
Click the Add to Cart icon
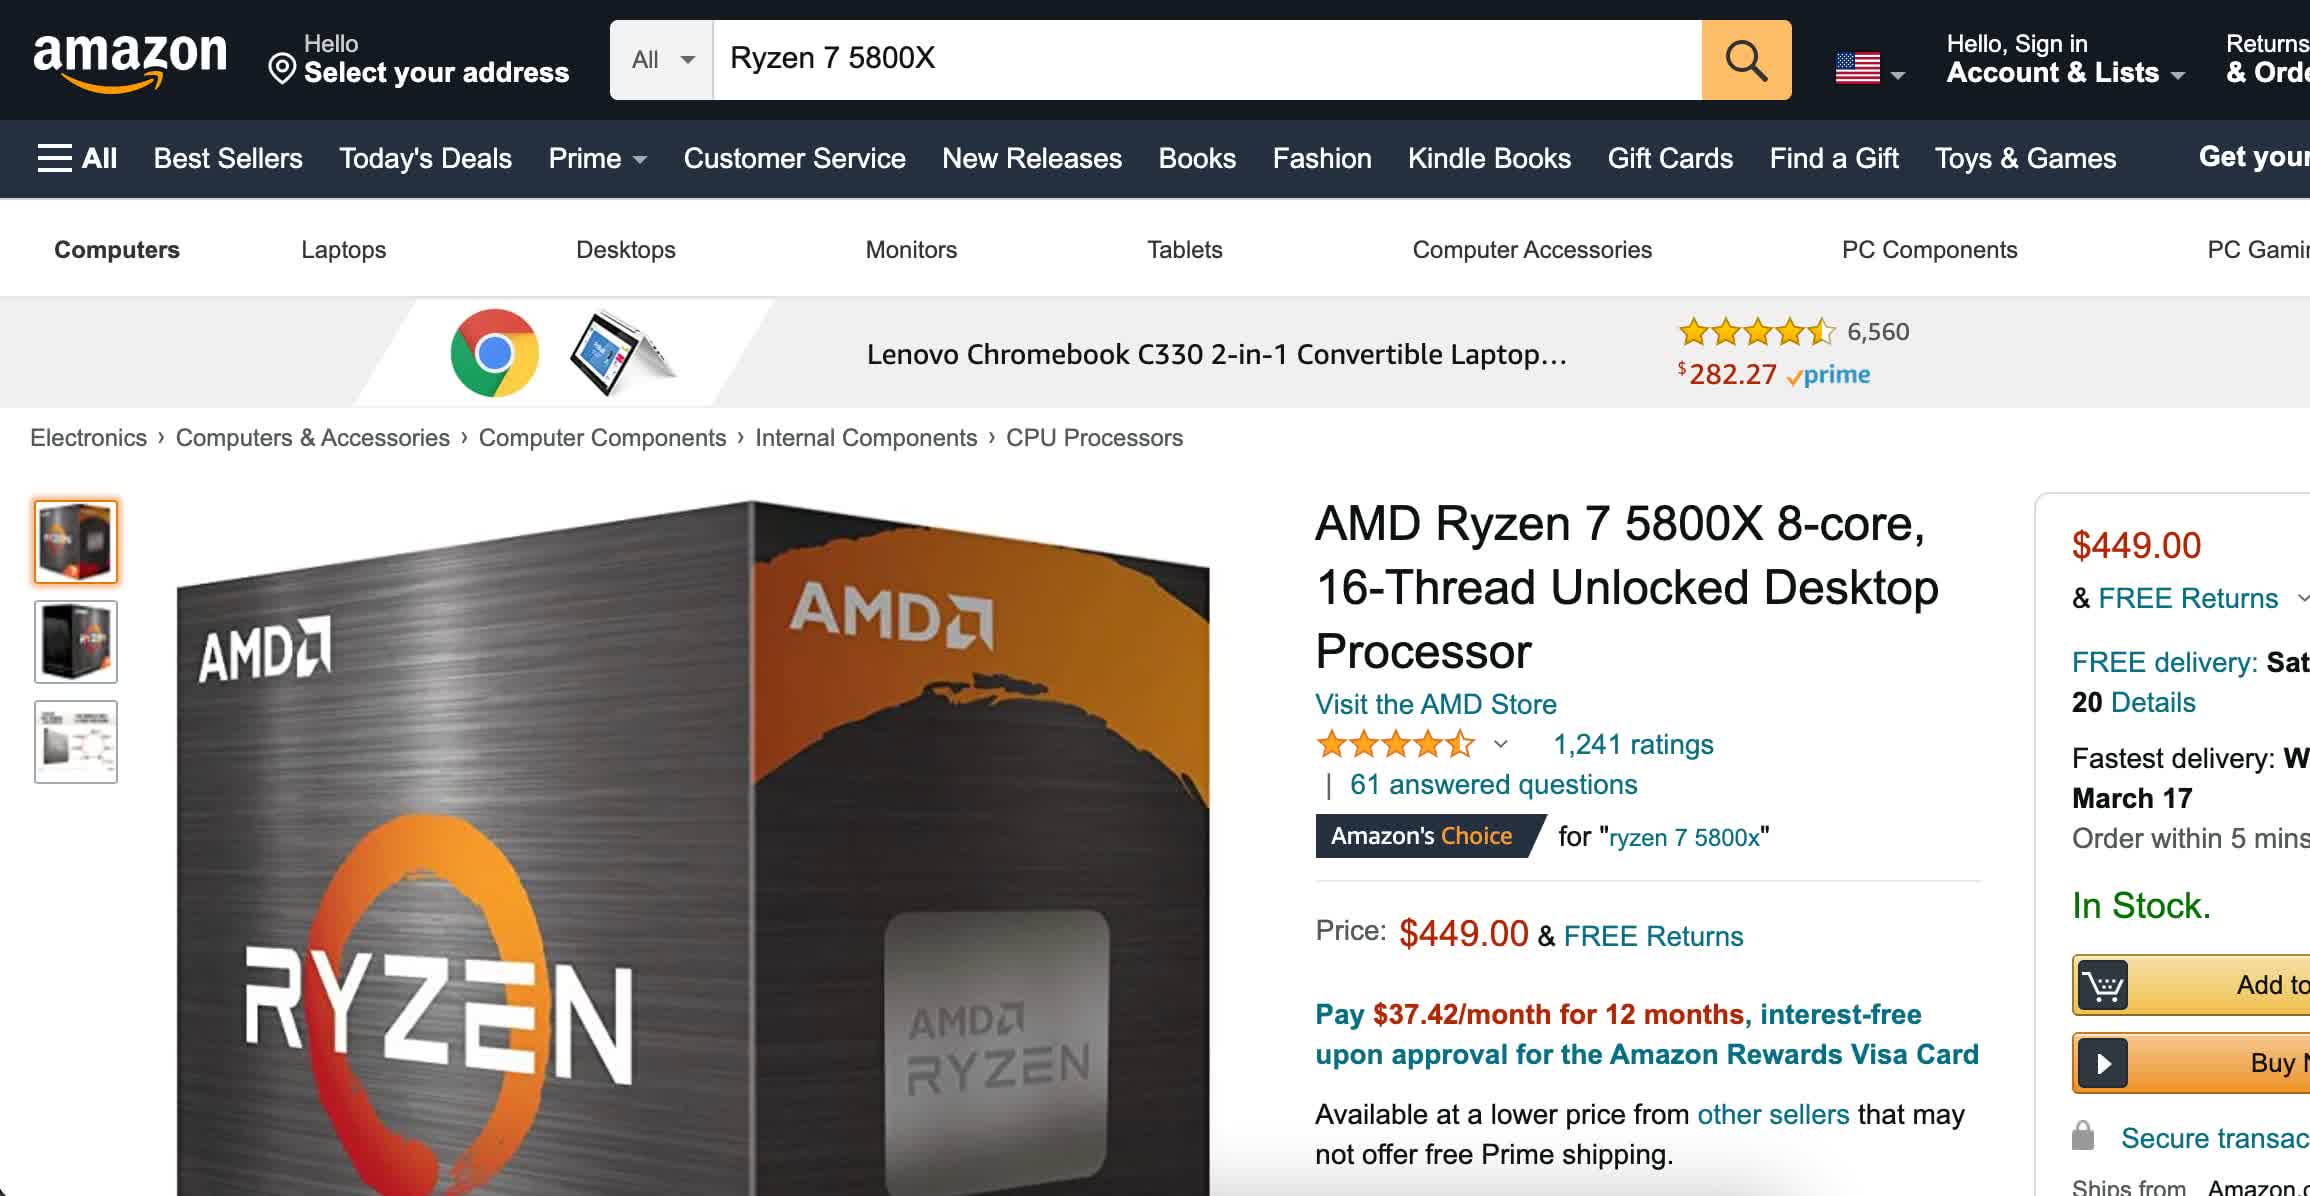click(2103, 986)
